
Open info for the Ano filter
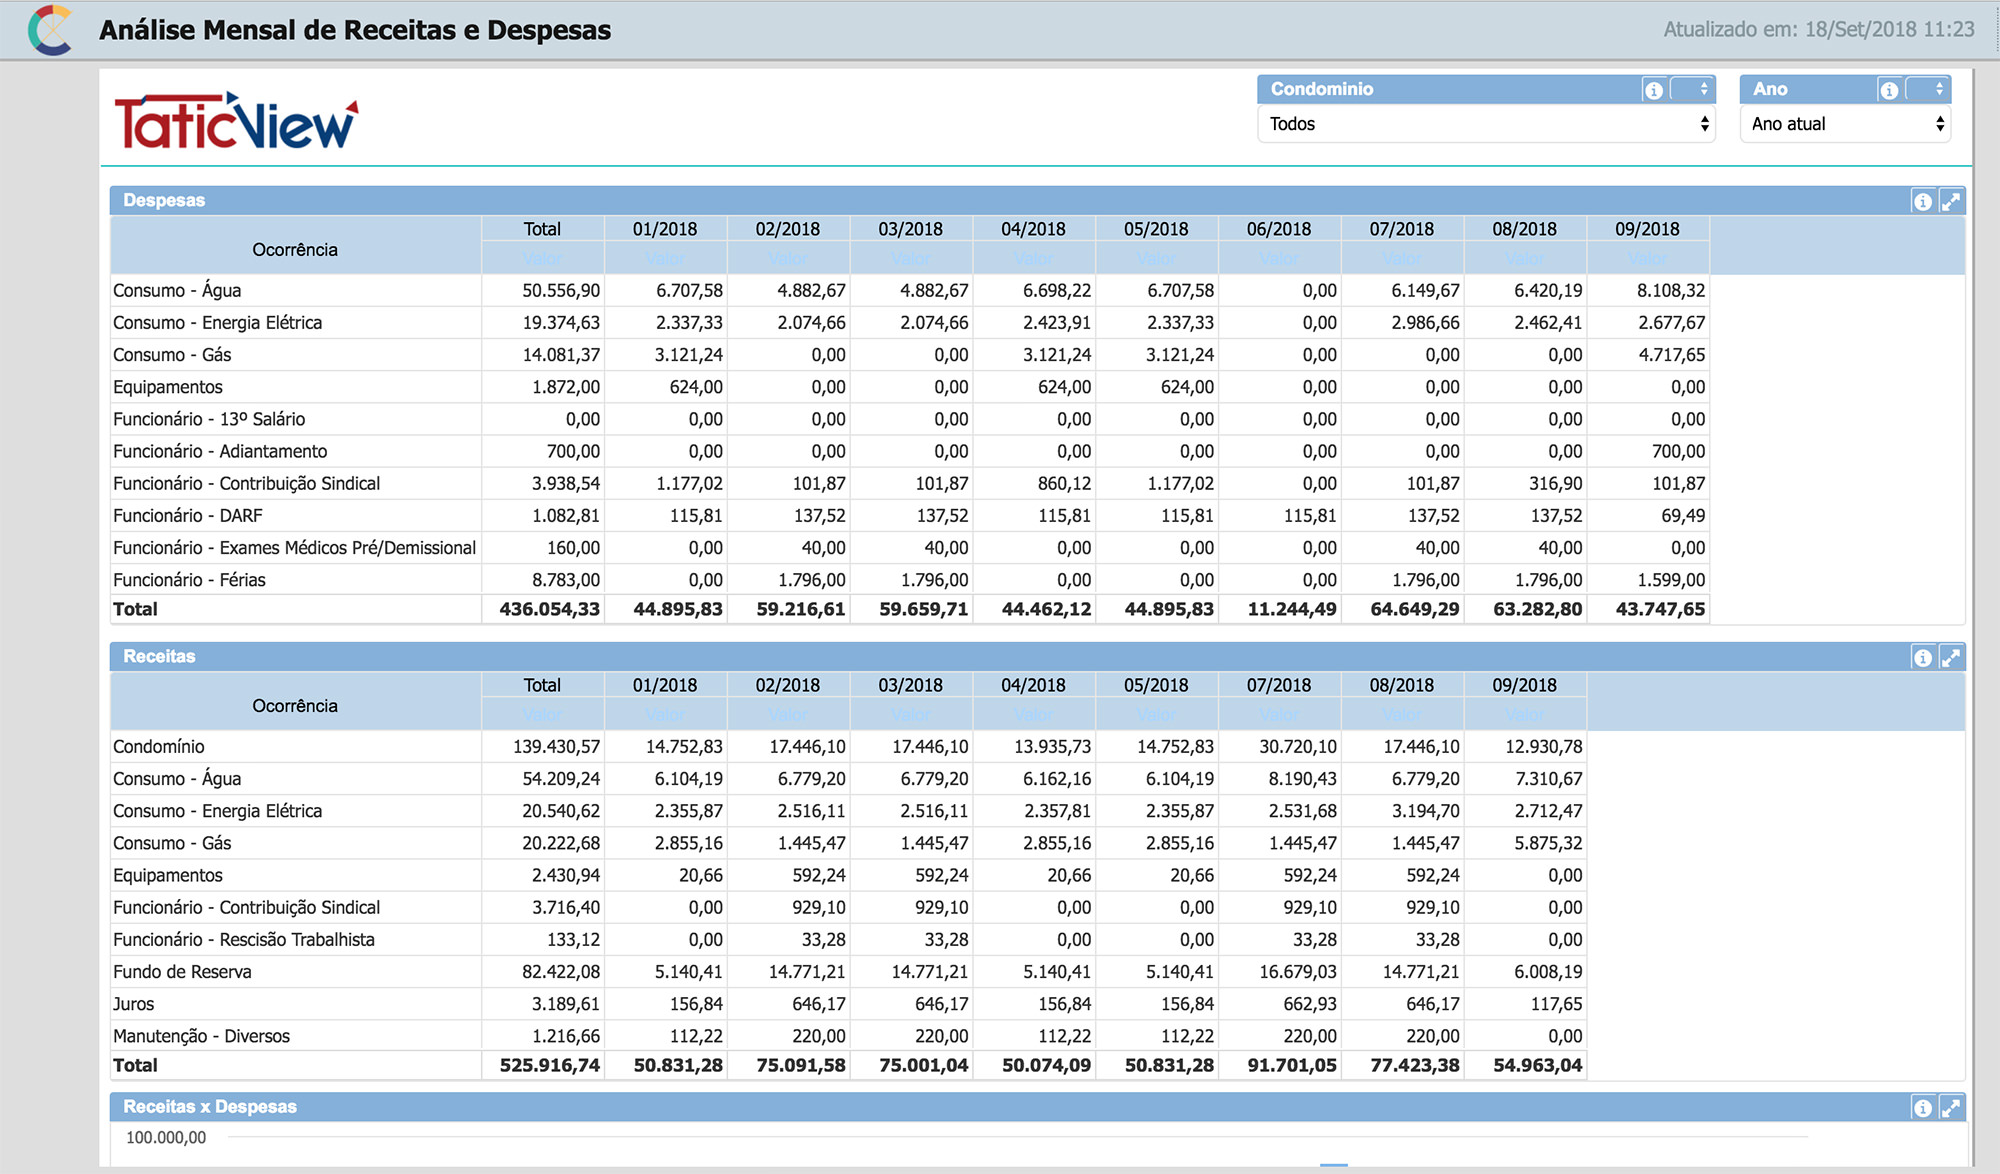(x=1889, y=90)
